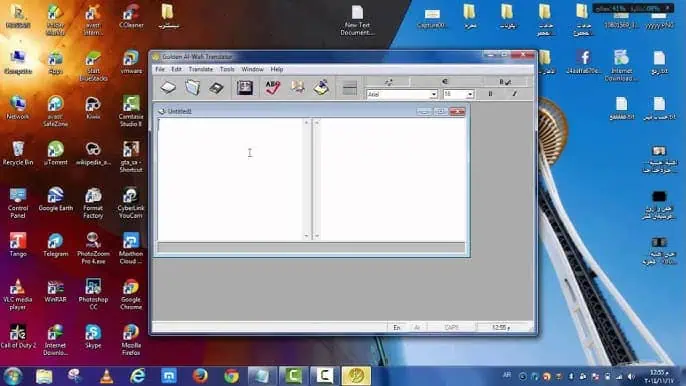Click the grey split-layout icon in toolbar
The height and width of the screenshot is (386, 686).
(350, 88)
